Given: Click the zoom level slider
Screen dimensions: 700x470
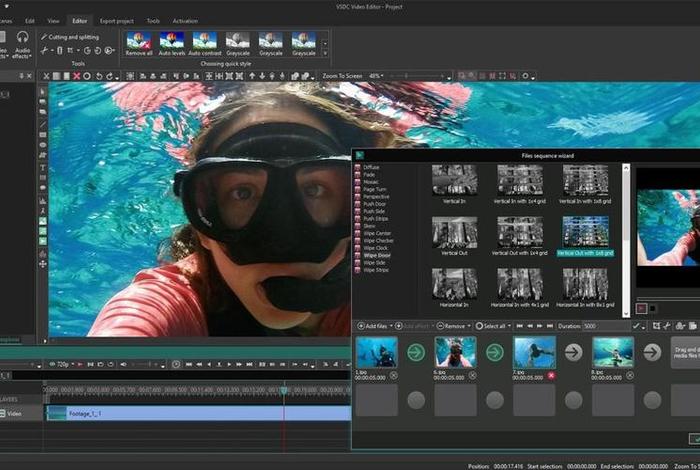Looking at the screenshot, I should [x=417, y=76].
